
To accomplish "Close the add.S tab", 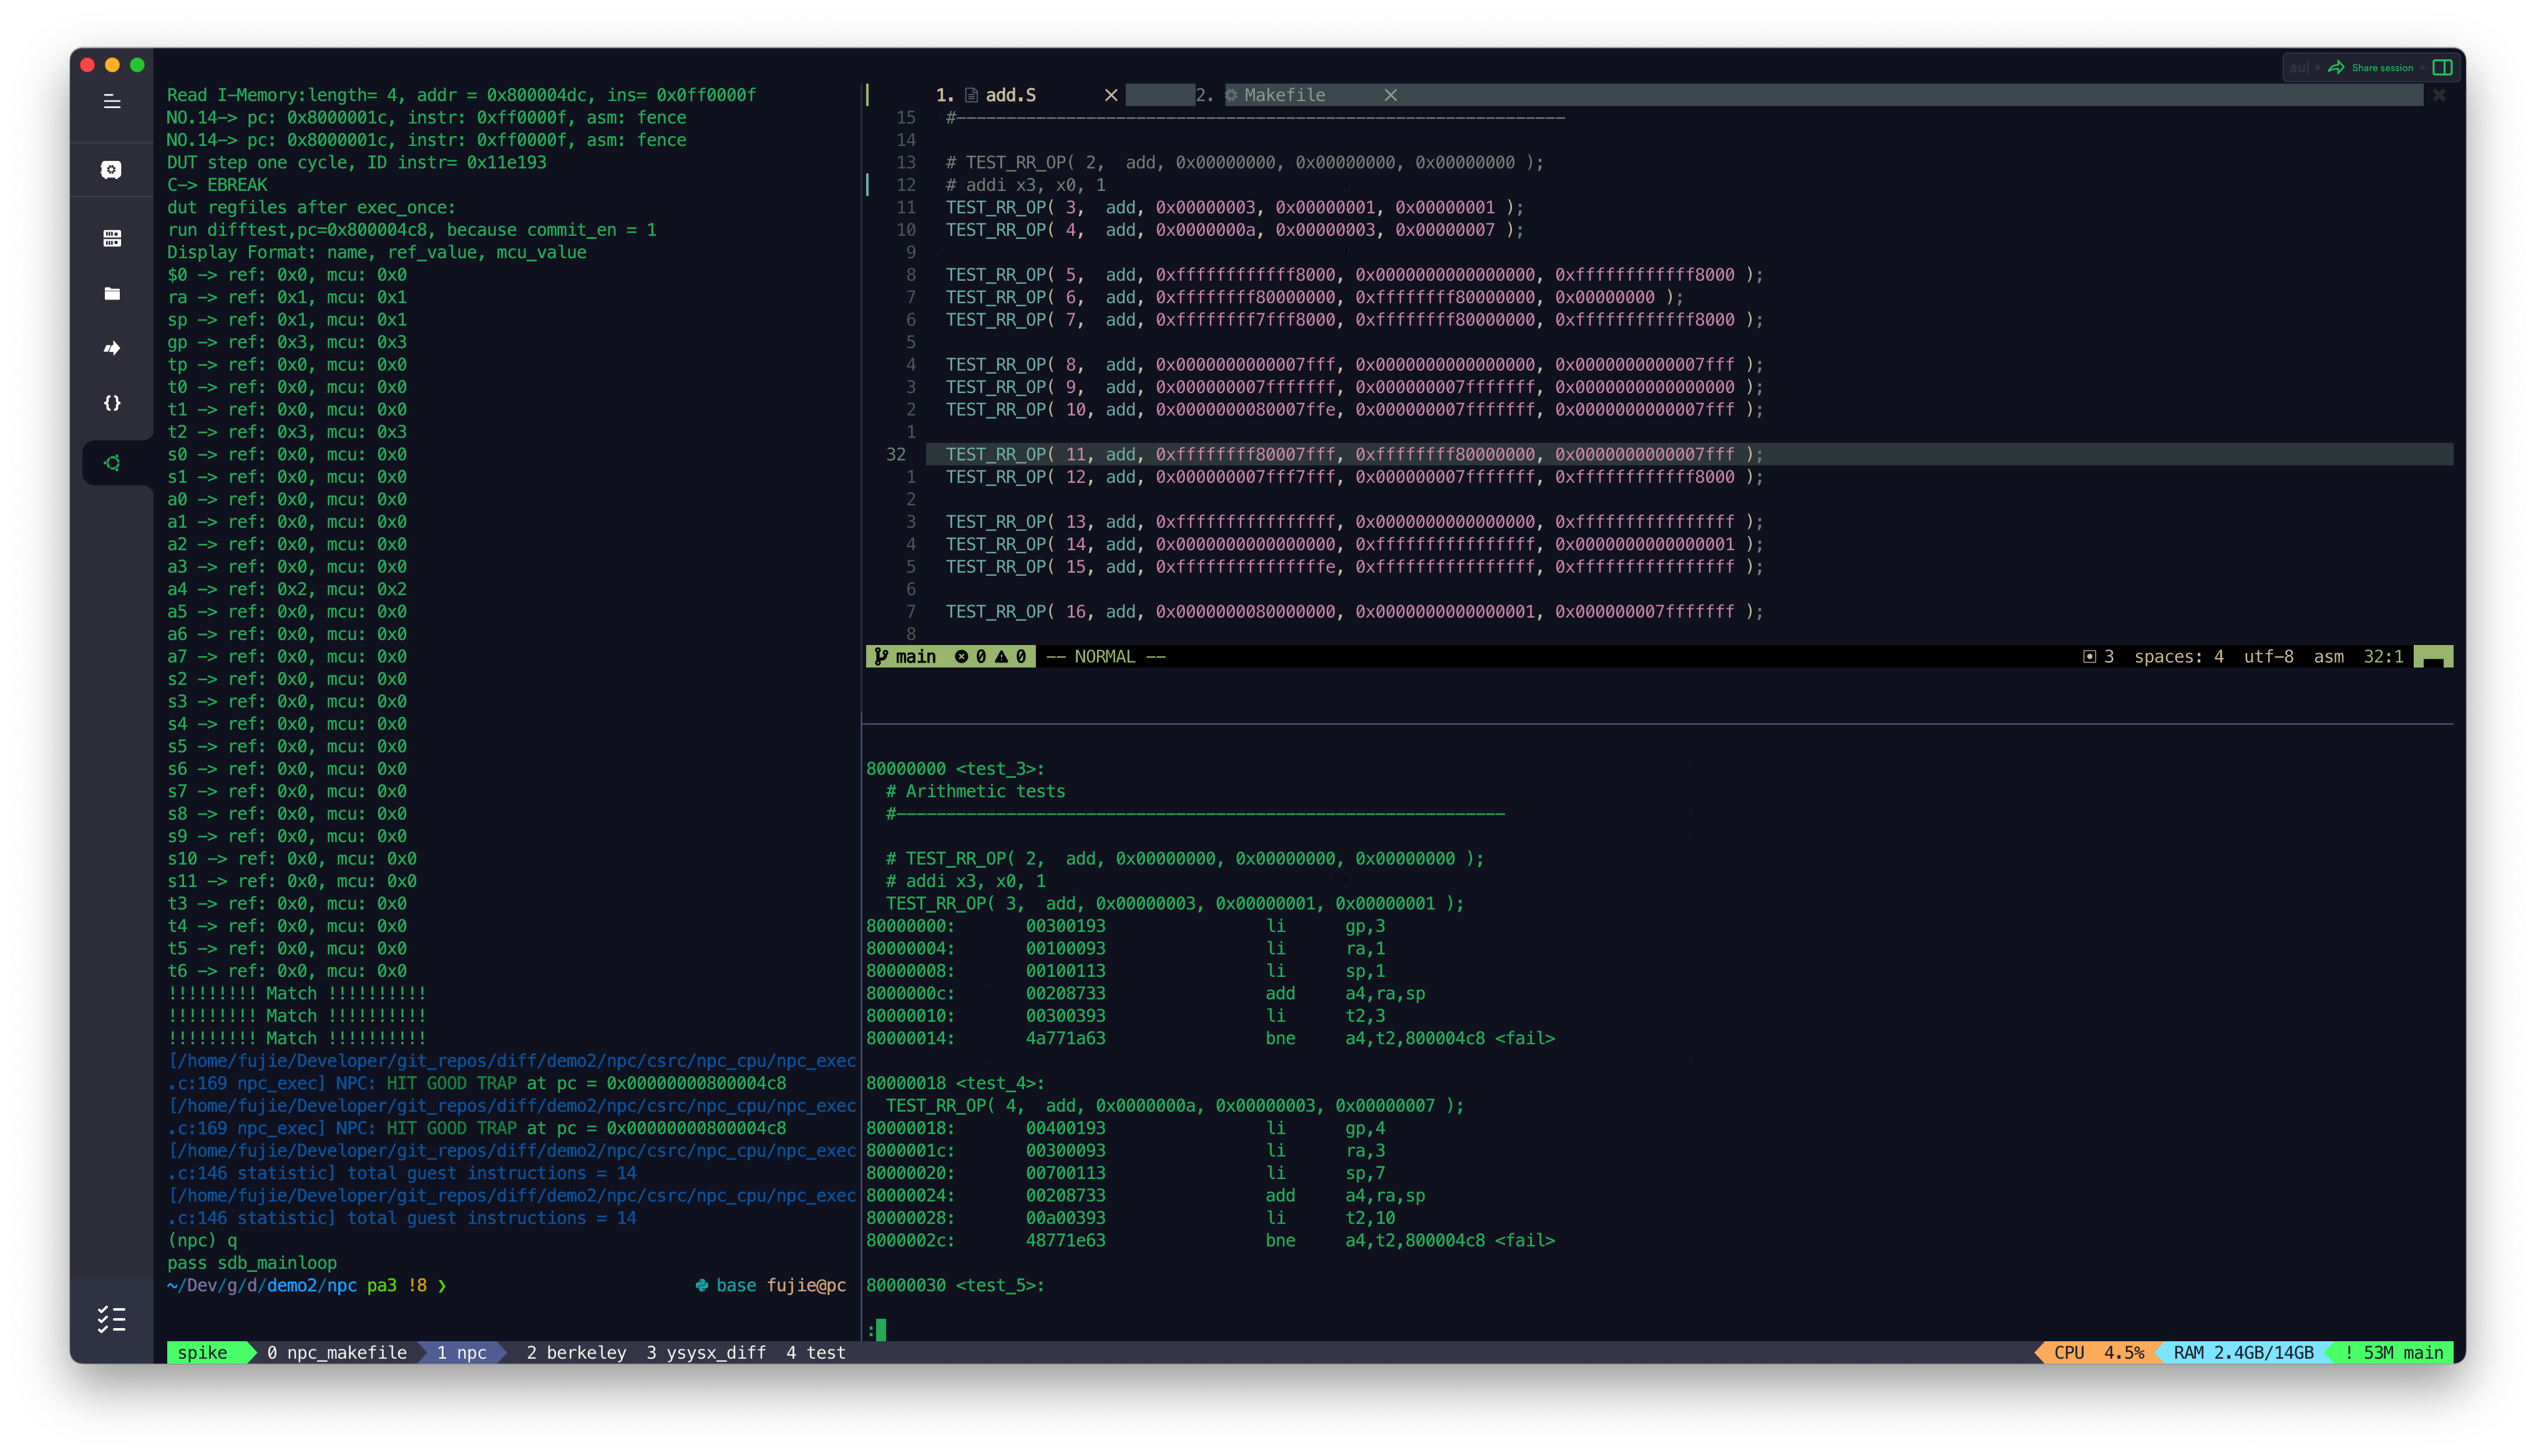I will [1111, 95].
